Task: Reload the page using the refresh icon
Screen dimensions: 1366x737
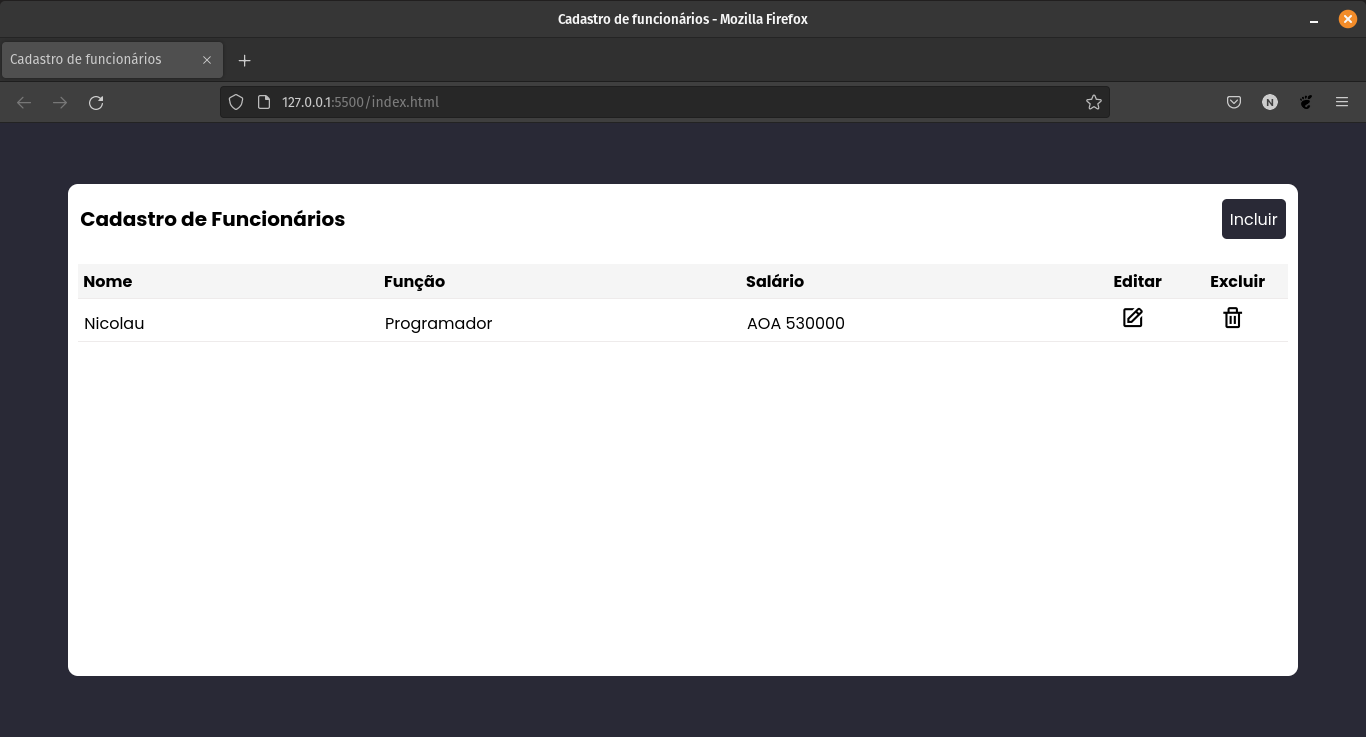Action: [x=96, y=102]
